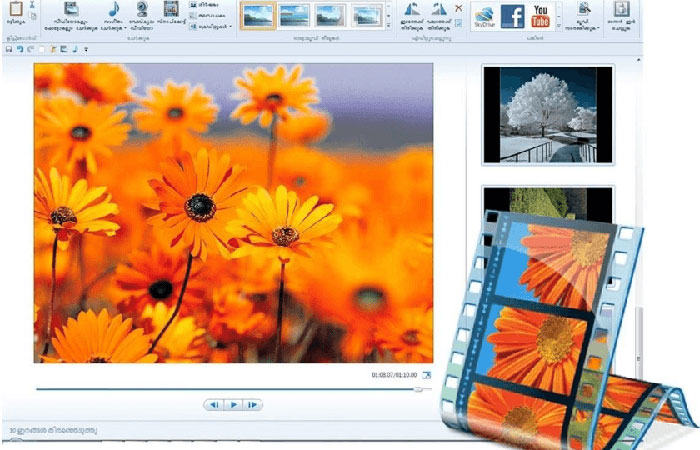Click the Snapshot filmstrip icon
700x450 pixels.
tap(171, 10)
